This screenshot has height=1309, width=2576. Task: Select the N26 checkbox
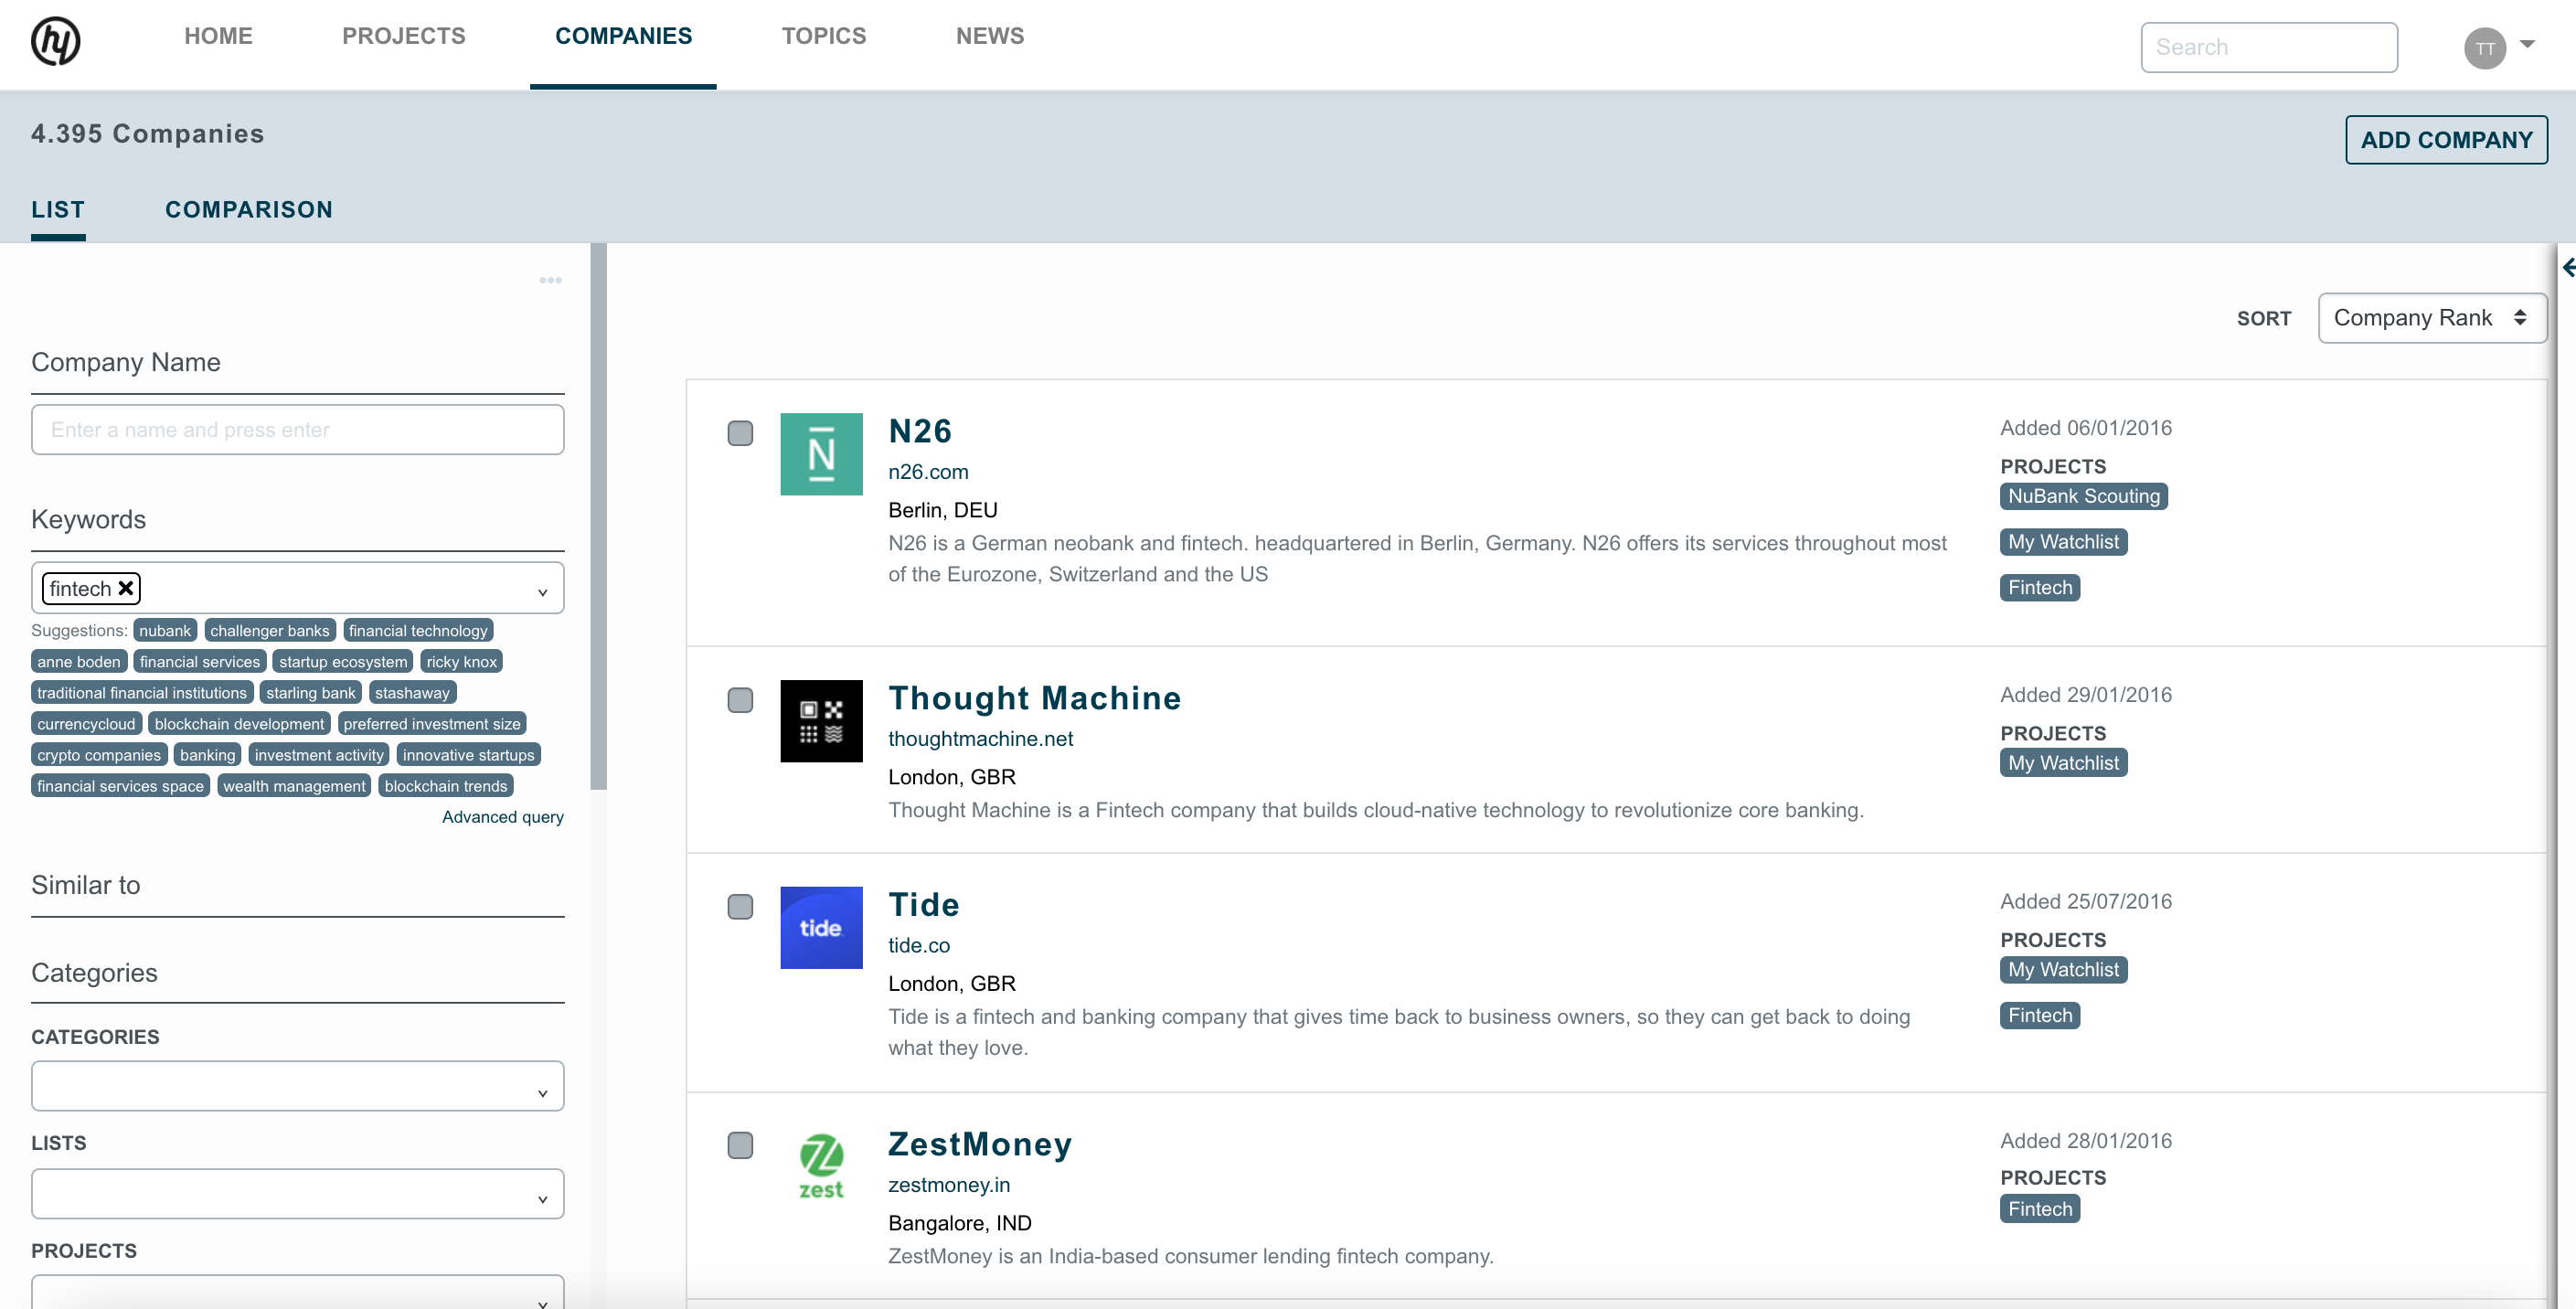(740, 433)
